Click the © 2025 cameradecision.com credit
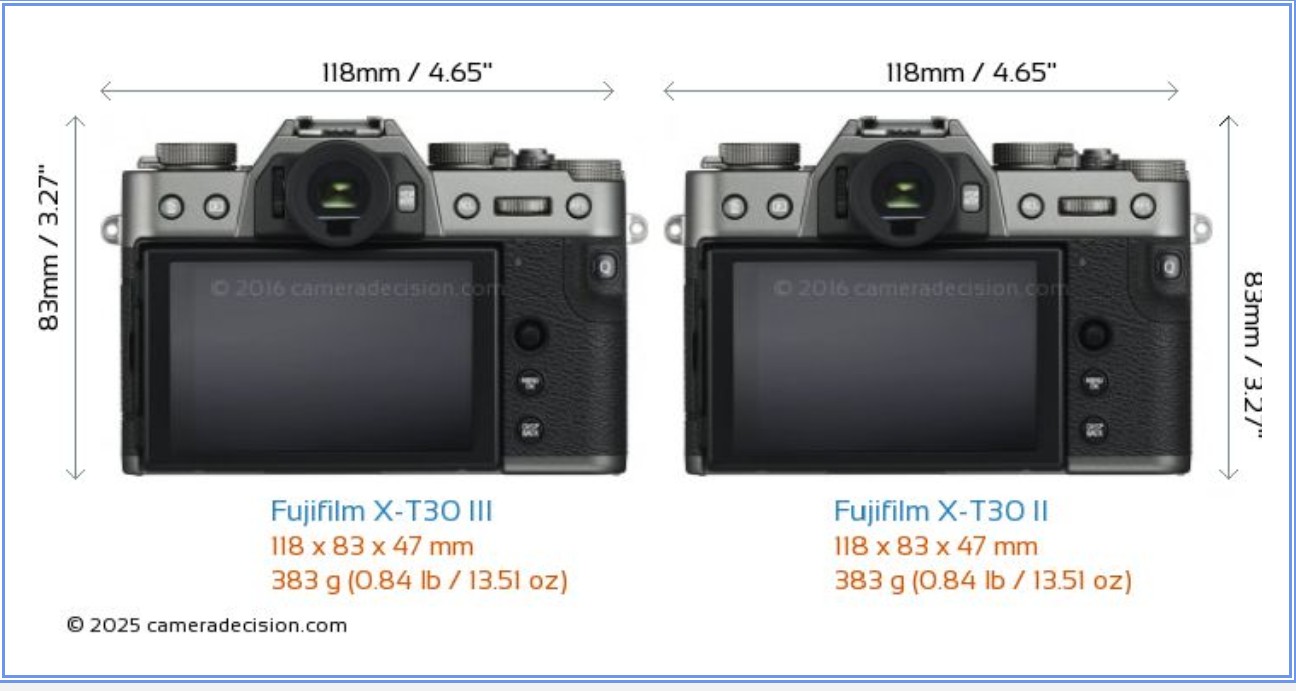Image resolution: width=1296 pixels, height=691 pixels. coord(207,625)
